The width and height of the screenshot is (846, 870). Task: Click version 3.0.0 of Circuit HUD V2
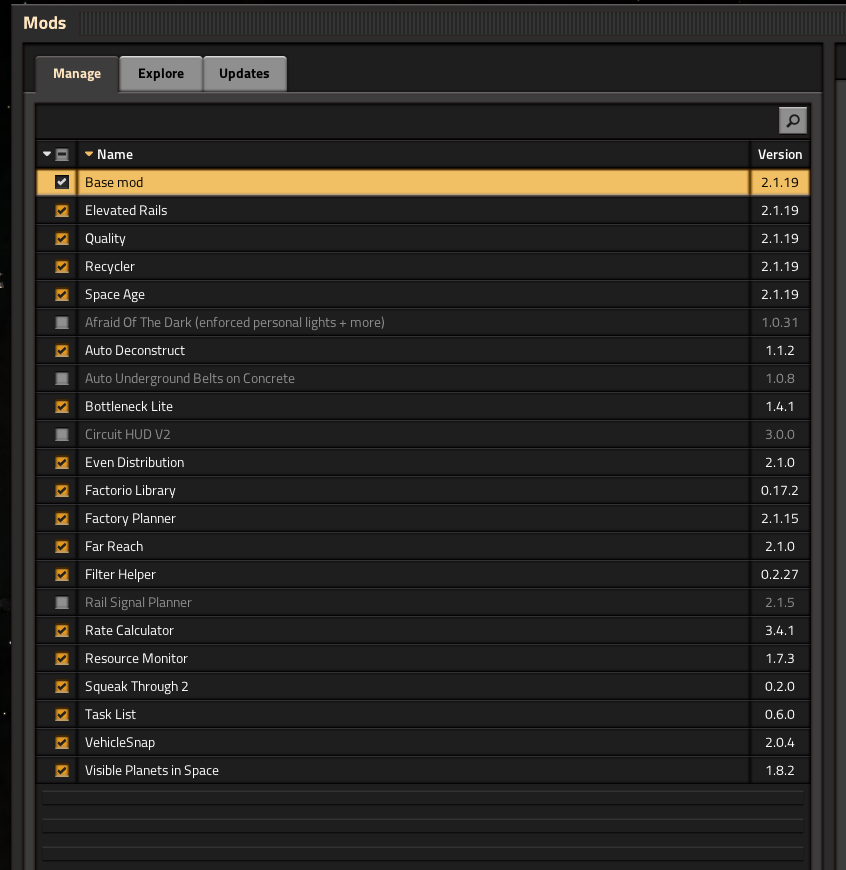tap(779, 434)
